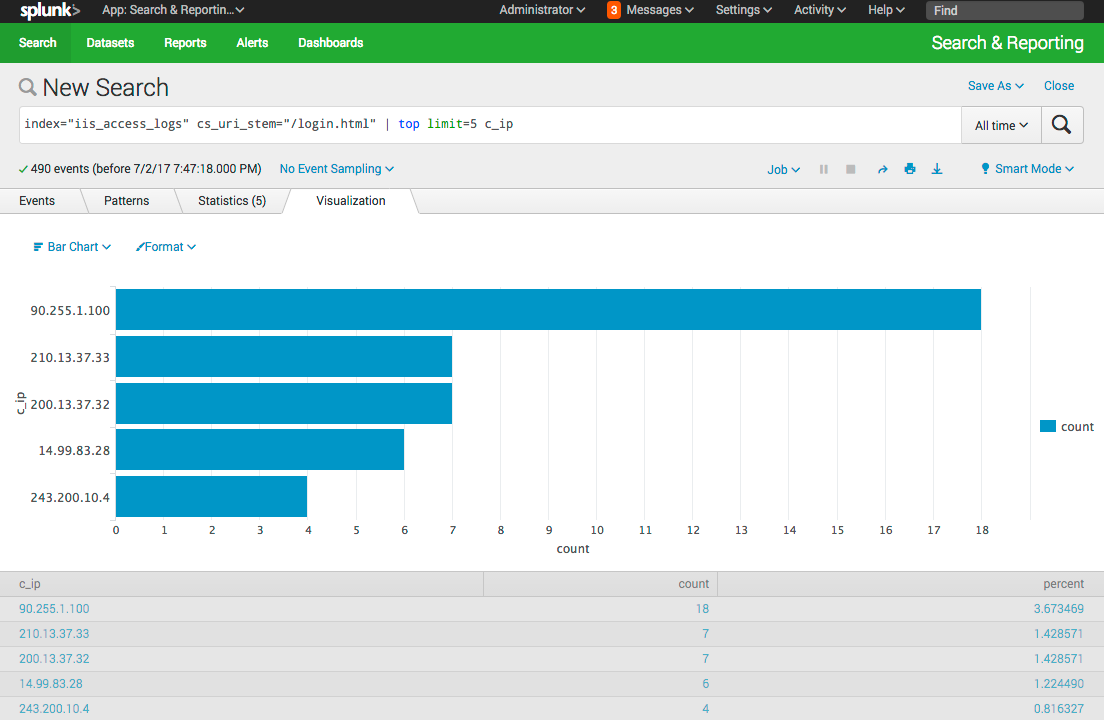Screen dimensions: 1104x720
Task: Click the Close link
Action: (x=1059, y=86)
